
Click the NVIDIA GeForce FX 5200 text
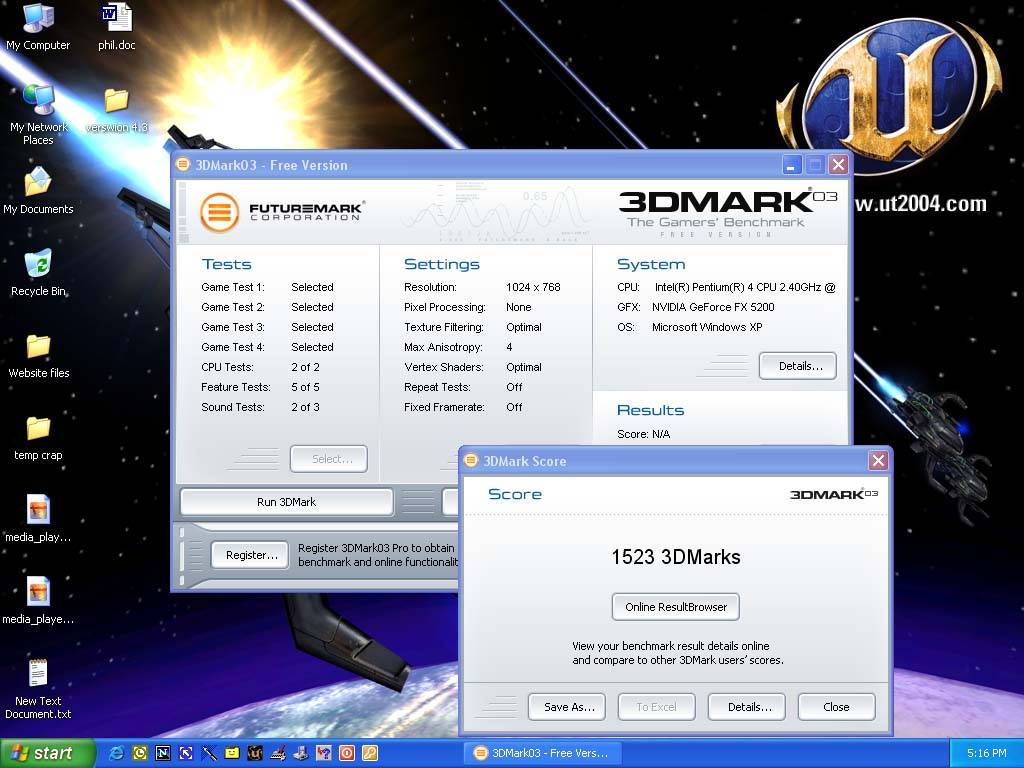(713, 307)
